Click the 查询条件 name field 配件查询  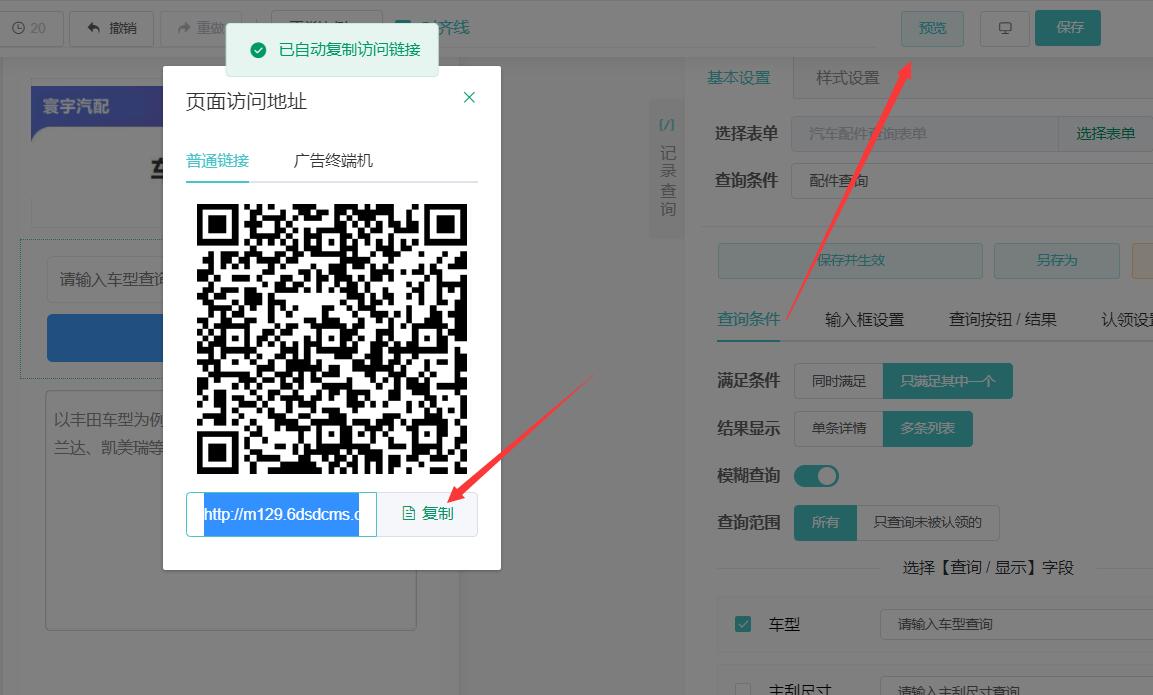[972, 181]
